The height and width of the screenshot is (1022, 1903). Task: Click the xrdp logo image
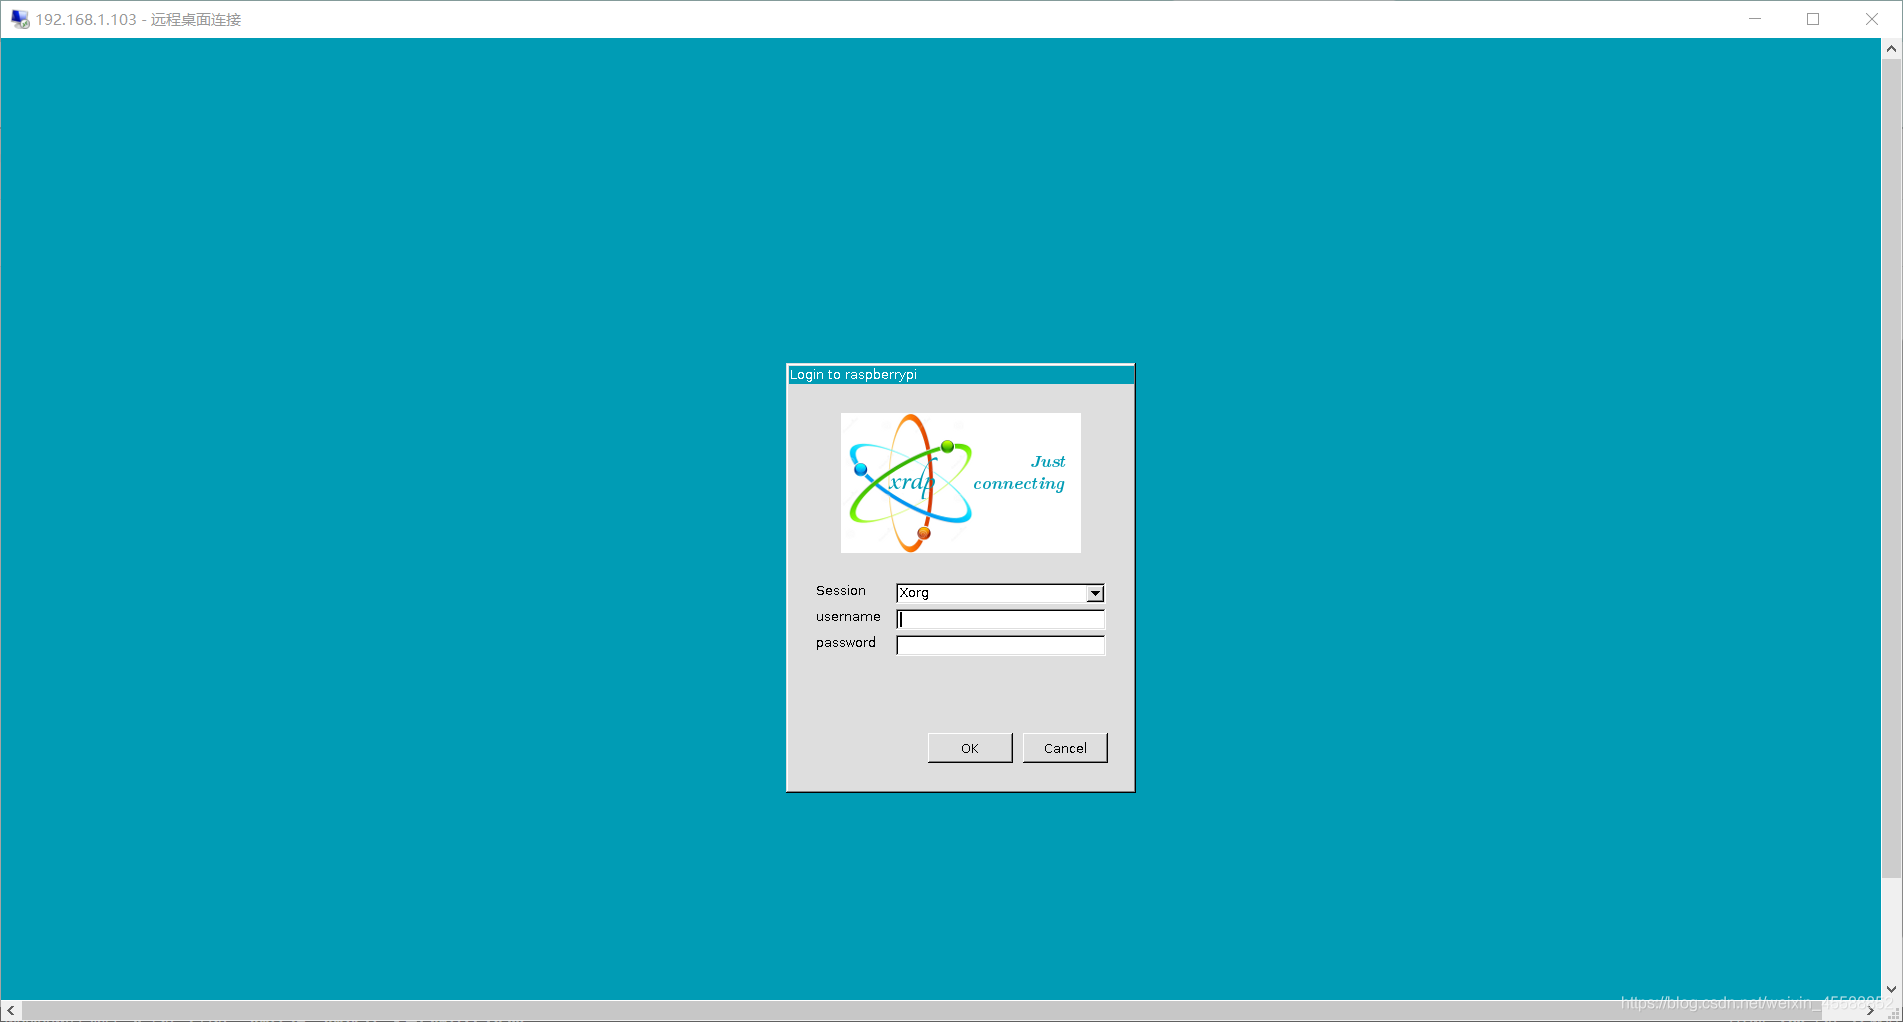961,483
